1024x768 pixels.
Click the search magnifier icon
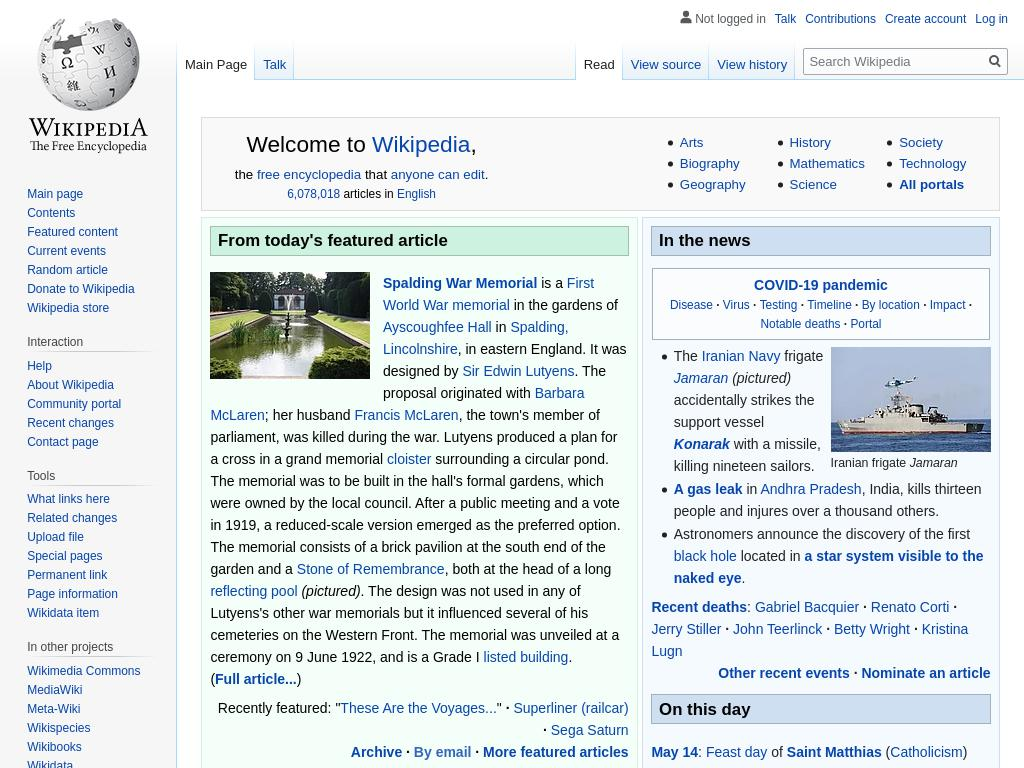tap(995, 61)
